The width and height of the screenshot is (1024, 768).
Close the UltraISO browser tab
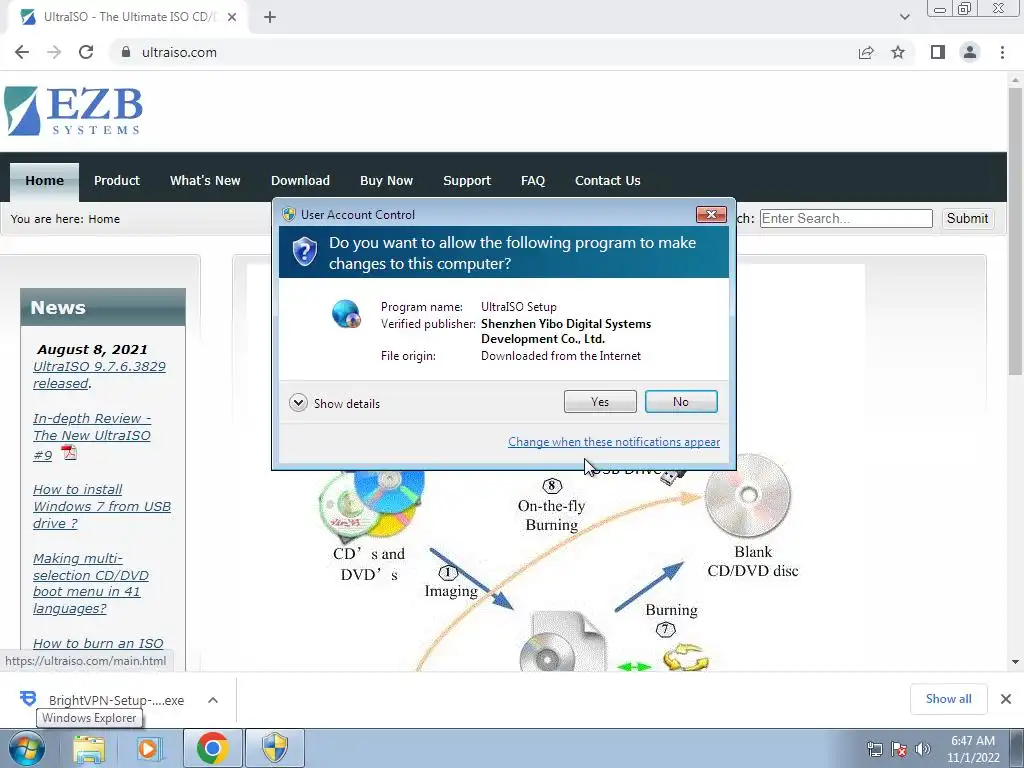(232, 17)
